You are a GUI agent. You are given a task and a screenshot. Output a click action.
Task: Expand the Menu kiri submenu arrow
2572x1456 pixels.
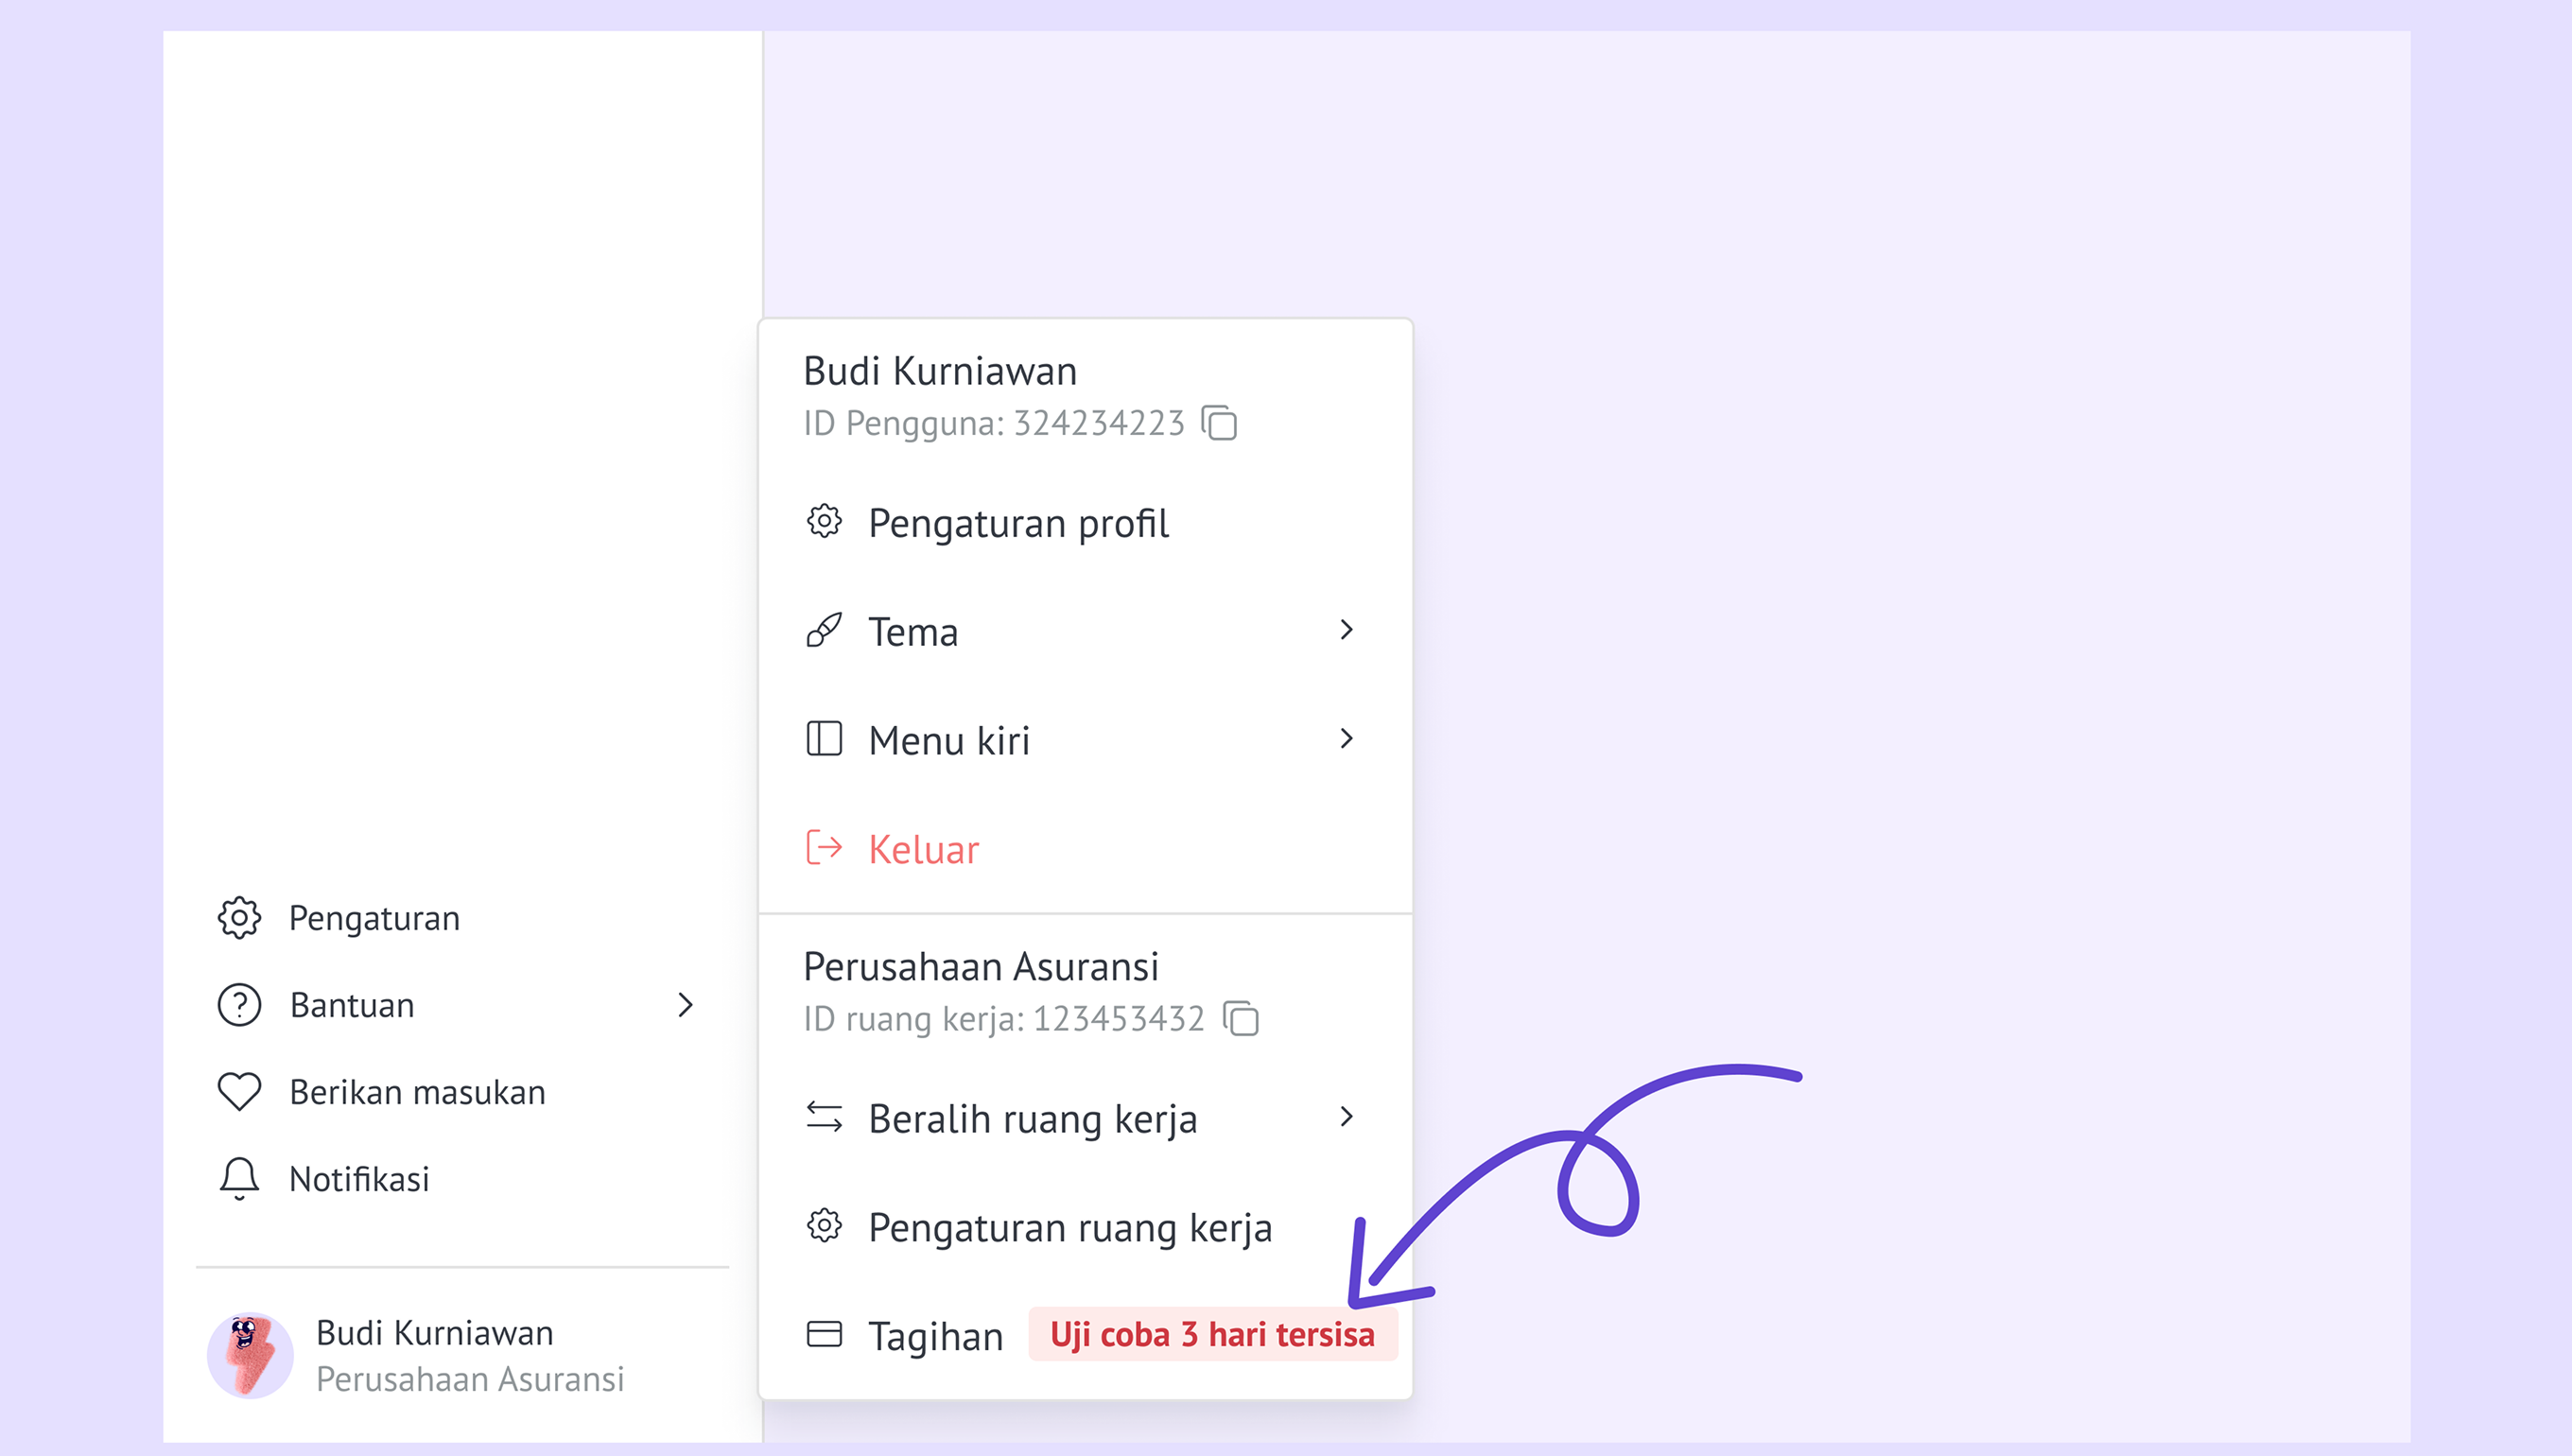(1346, 739)
